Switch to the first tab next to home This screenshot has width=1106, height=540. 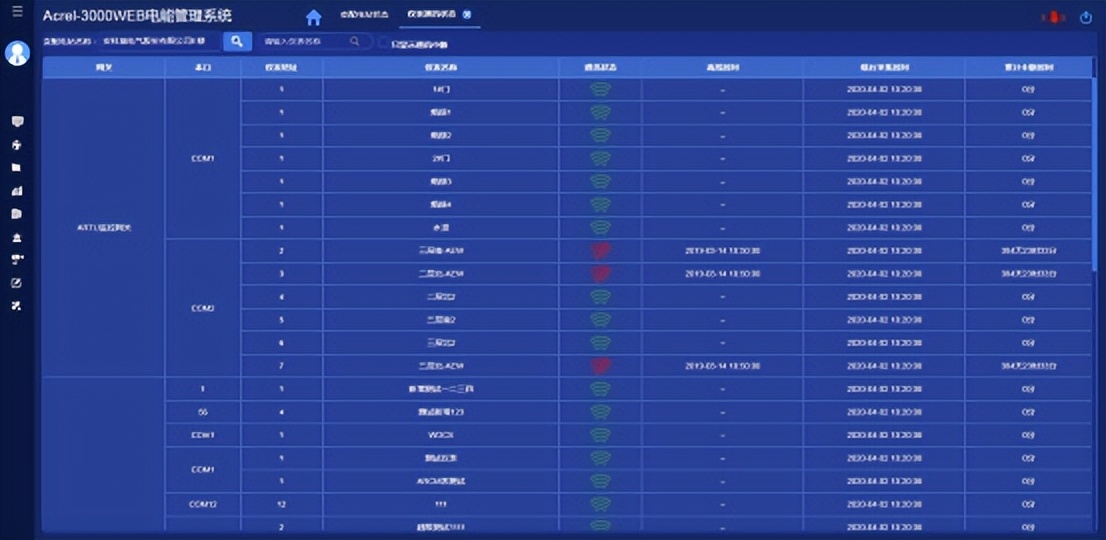[x=363, y=16]
